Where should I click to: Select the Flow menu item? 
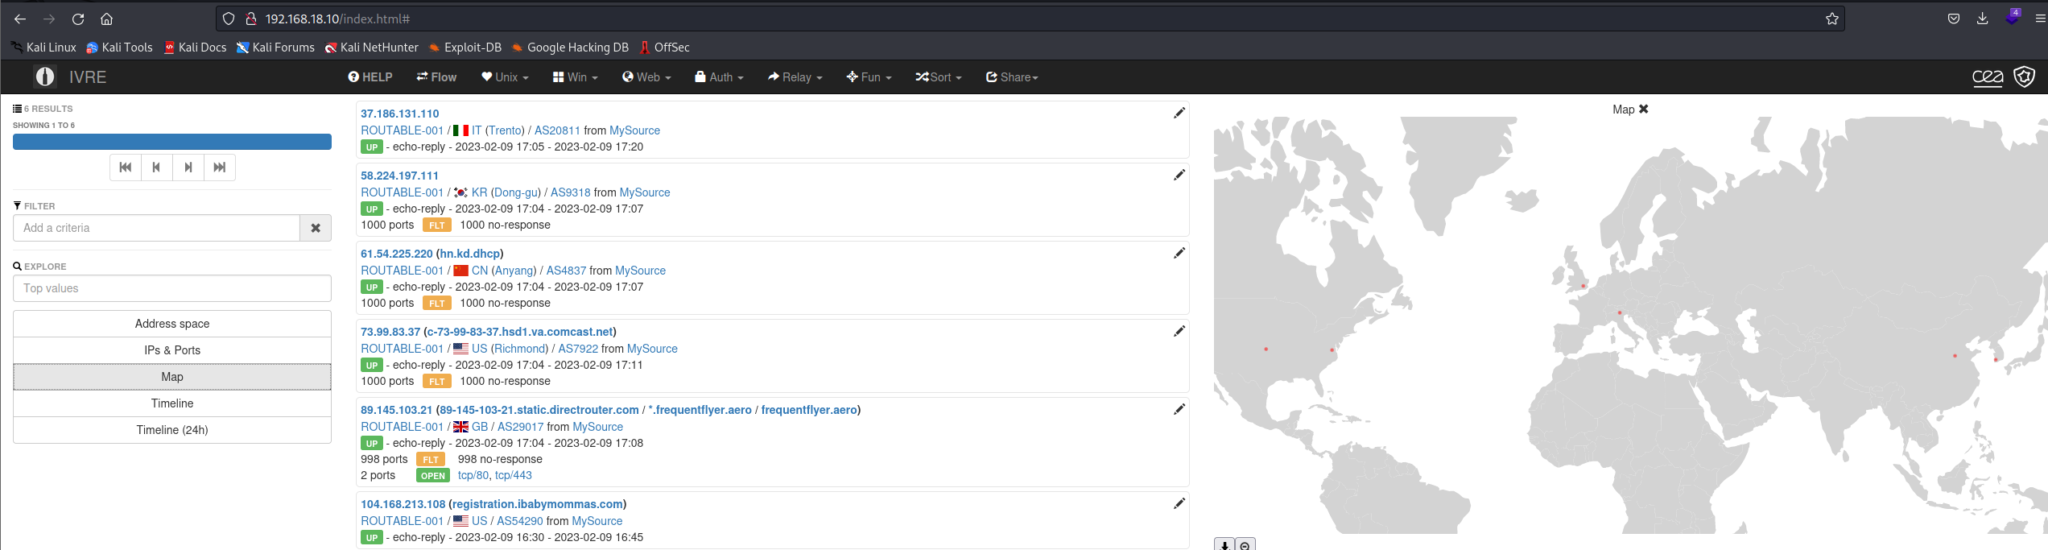tap(437, 77)
